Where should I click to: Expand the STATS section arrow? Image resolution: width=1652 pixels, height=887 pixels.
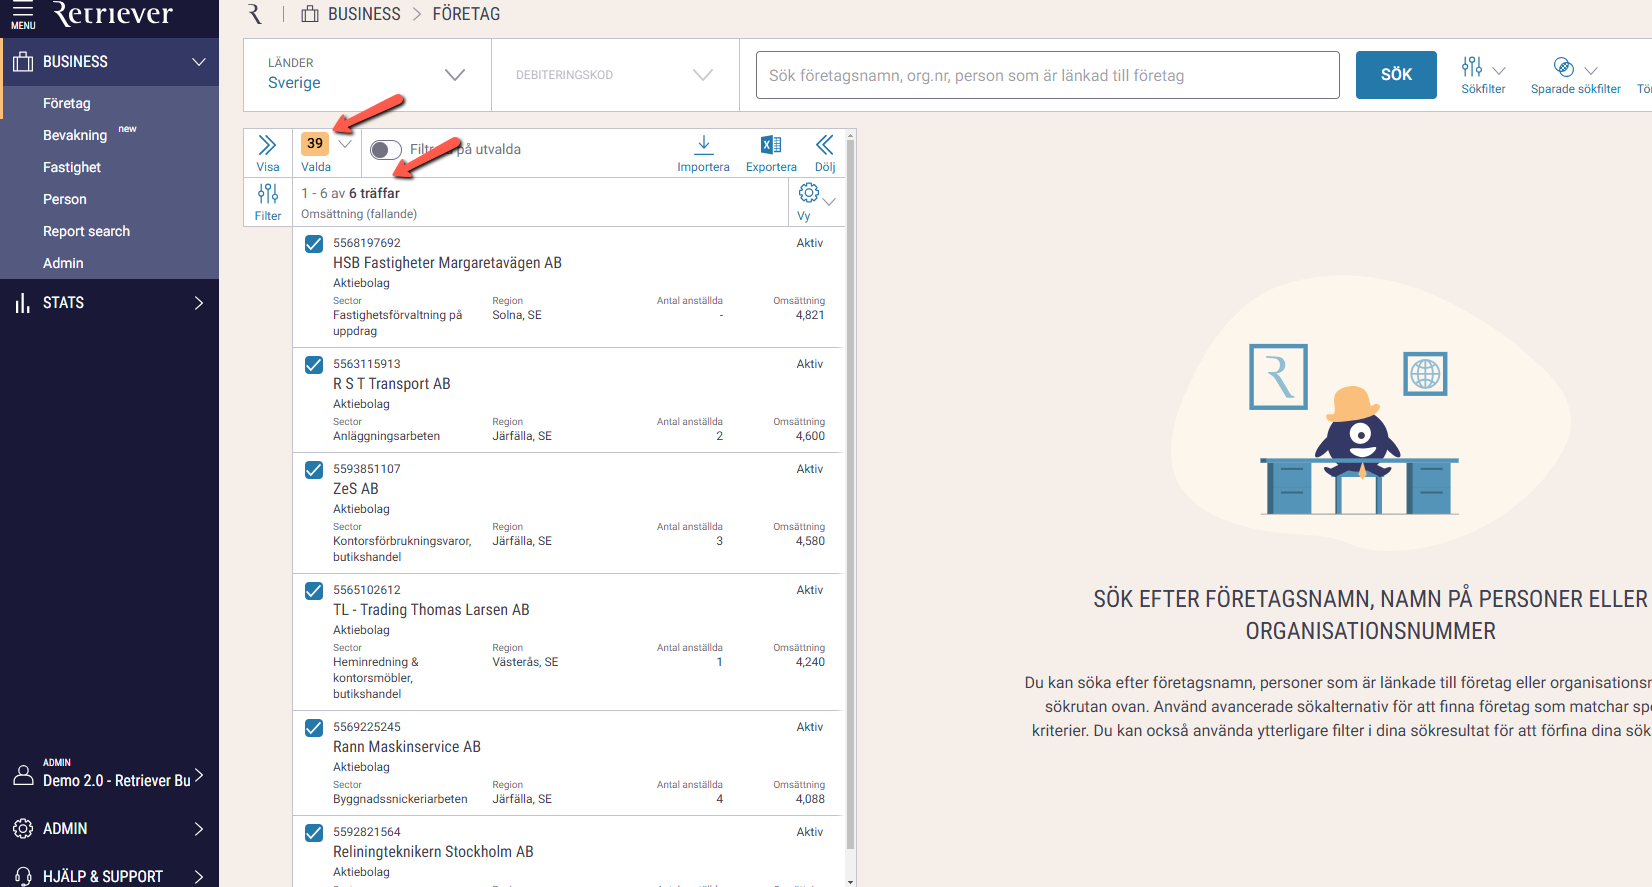point(199,303)
